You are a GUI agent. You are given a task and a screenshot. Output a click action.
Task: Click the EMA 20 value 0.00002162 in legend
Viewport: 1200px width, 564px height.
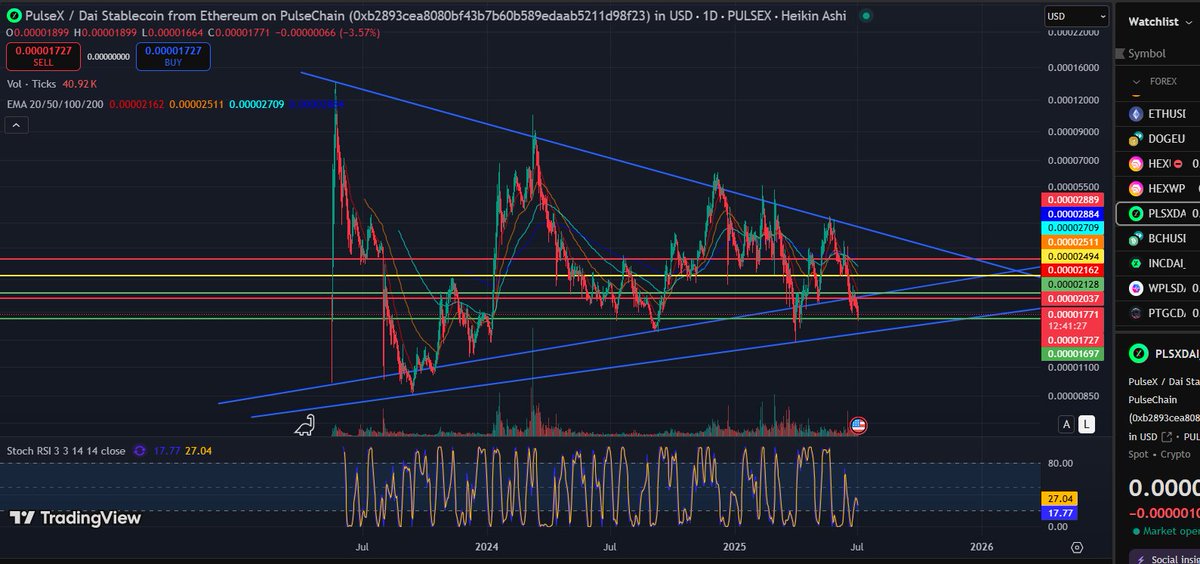pos(137,103)
